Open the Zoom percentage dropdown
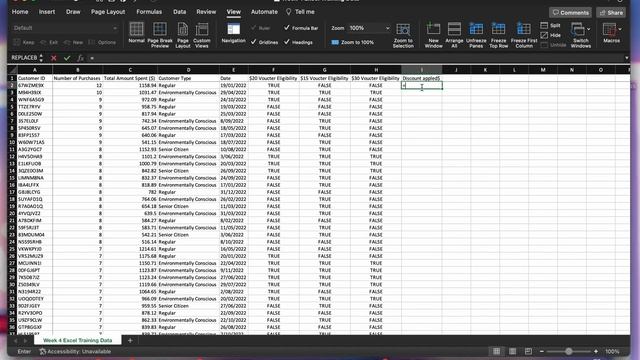640x360 pixels. pos(387,28)
